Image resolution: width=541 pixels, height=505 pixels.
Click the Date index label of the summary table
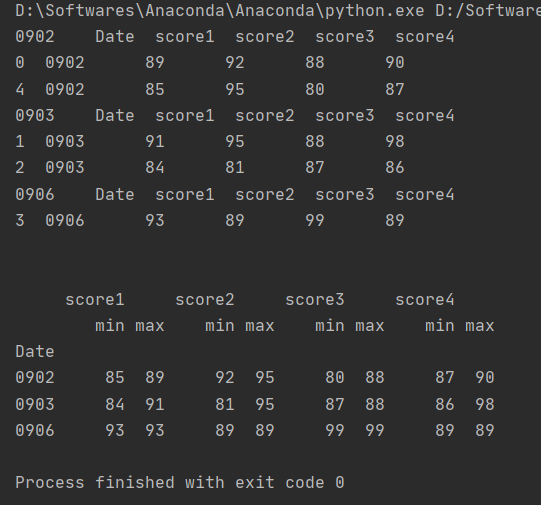point(35,352)
